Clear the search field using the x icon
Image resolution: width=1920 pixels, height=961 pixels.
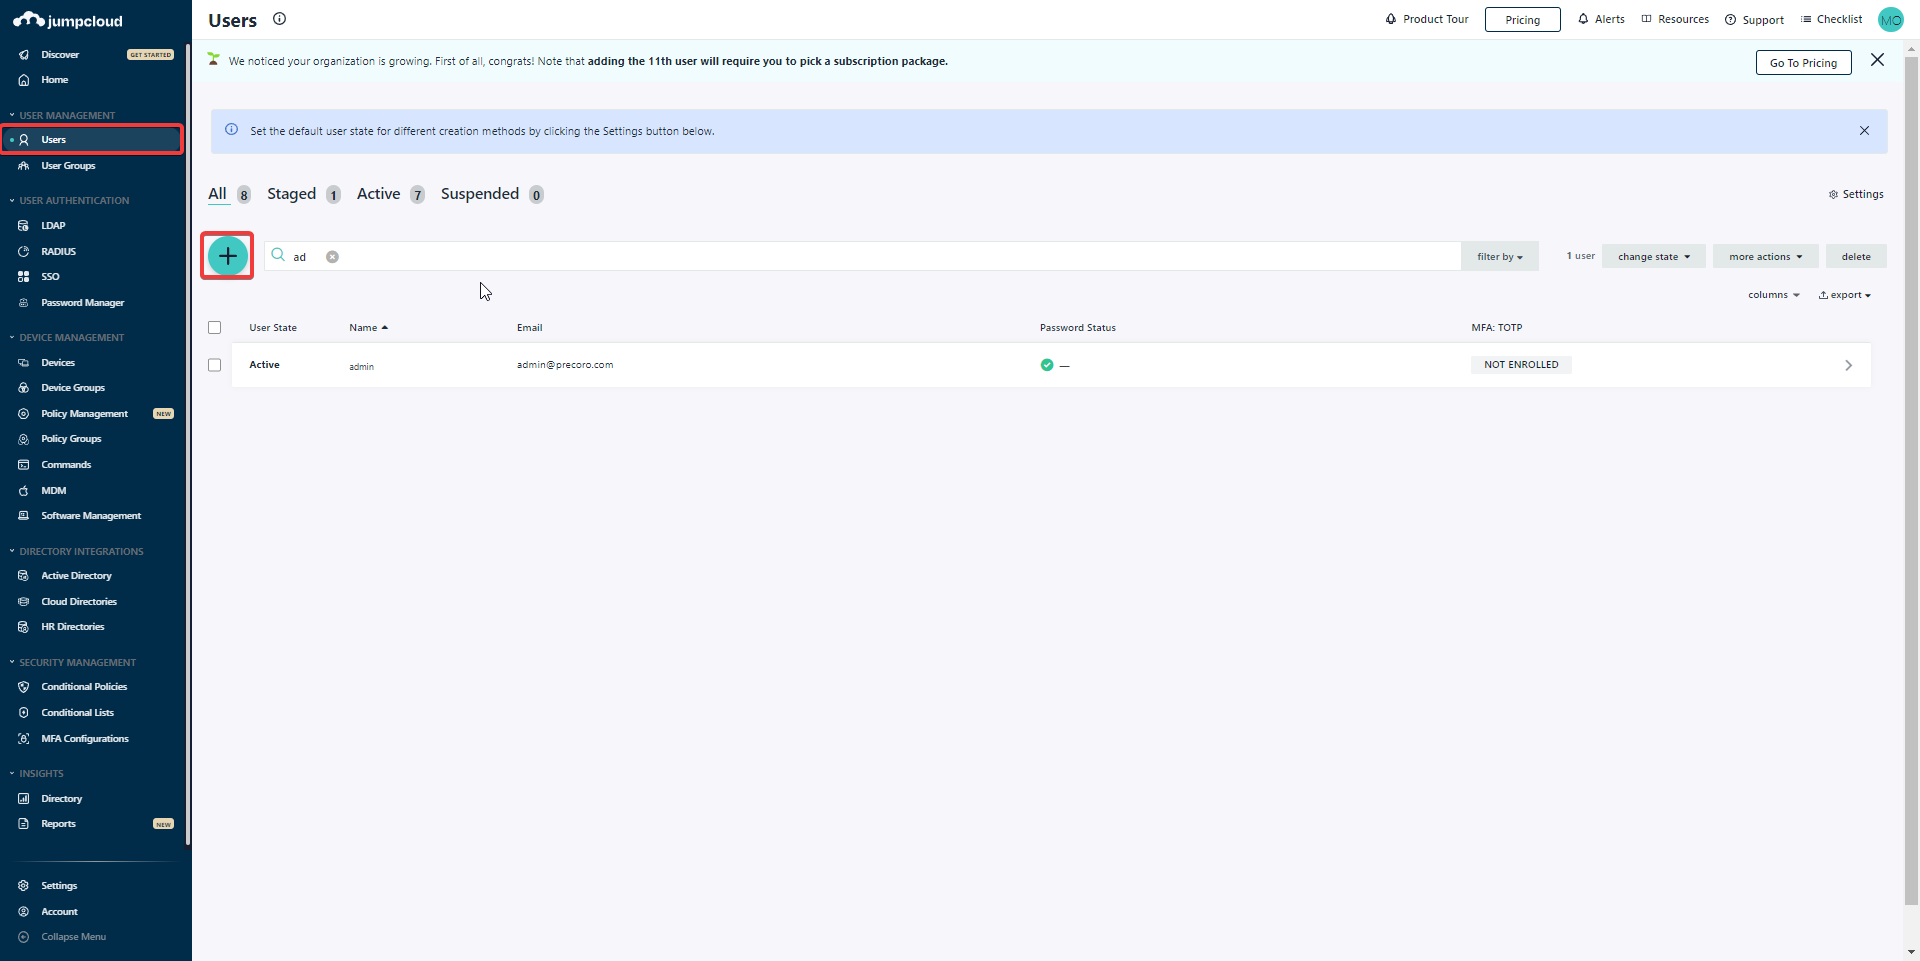[x=332, y=256]
